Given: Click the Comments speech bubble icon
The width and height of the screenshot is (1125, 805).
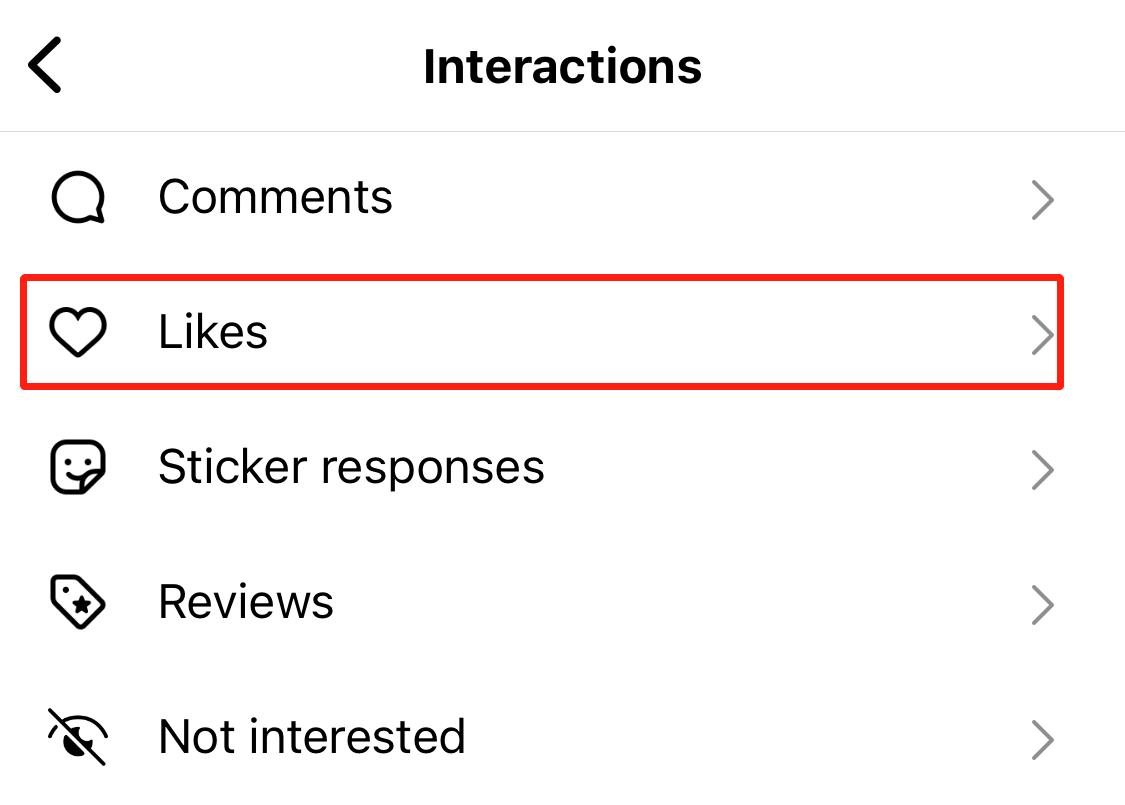Looking at the screenshot, I should click(x=78, y=198).
